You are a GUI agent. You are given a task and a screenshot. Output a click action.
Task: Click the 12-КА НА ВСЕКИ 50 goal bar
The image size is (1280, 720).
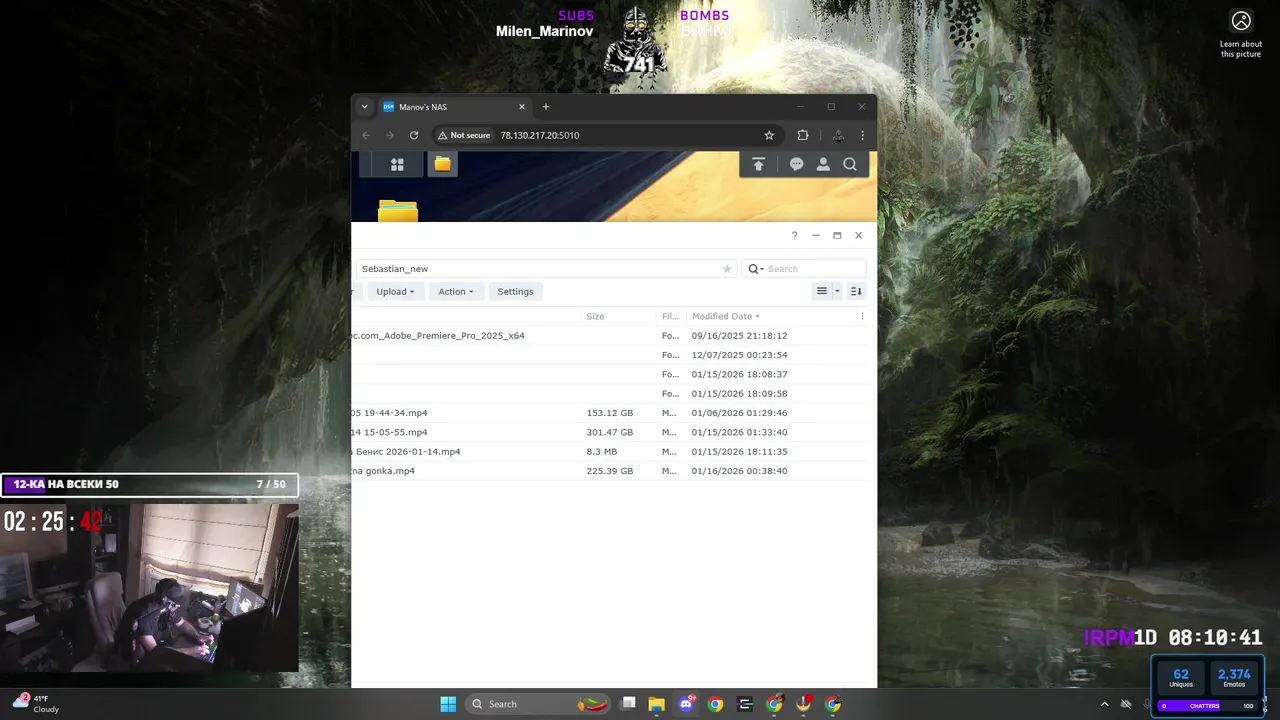pyautogui.click(x=149, y=484)
